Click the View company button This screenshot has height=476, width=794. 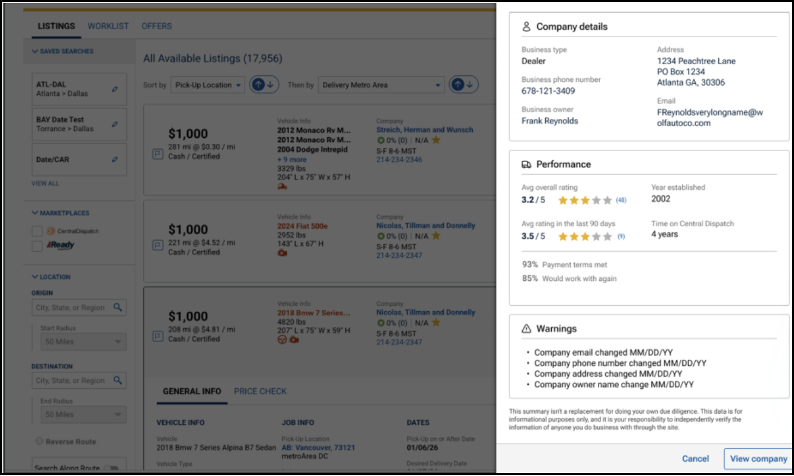(x=756, y=458)
